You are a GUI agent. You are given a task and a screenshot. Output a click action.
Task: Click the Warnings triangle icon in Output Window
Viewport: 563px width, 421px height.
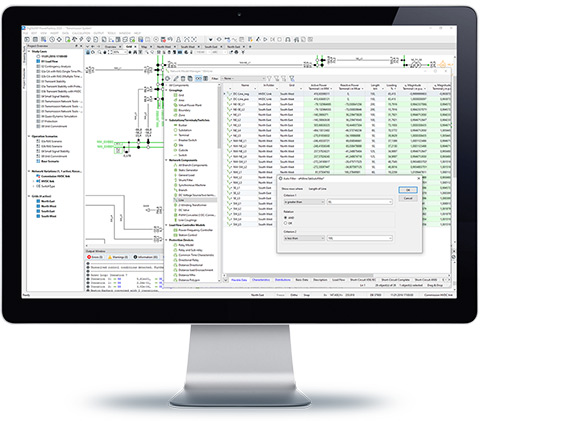tap(110, 257)
